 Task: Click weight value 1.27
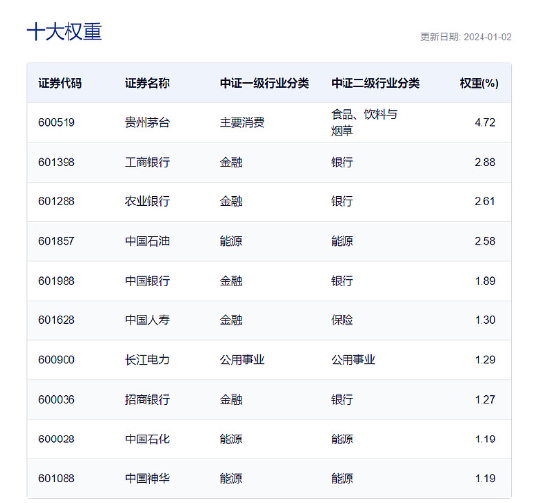tap(485, 400)
